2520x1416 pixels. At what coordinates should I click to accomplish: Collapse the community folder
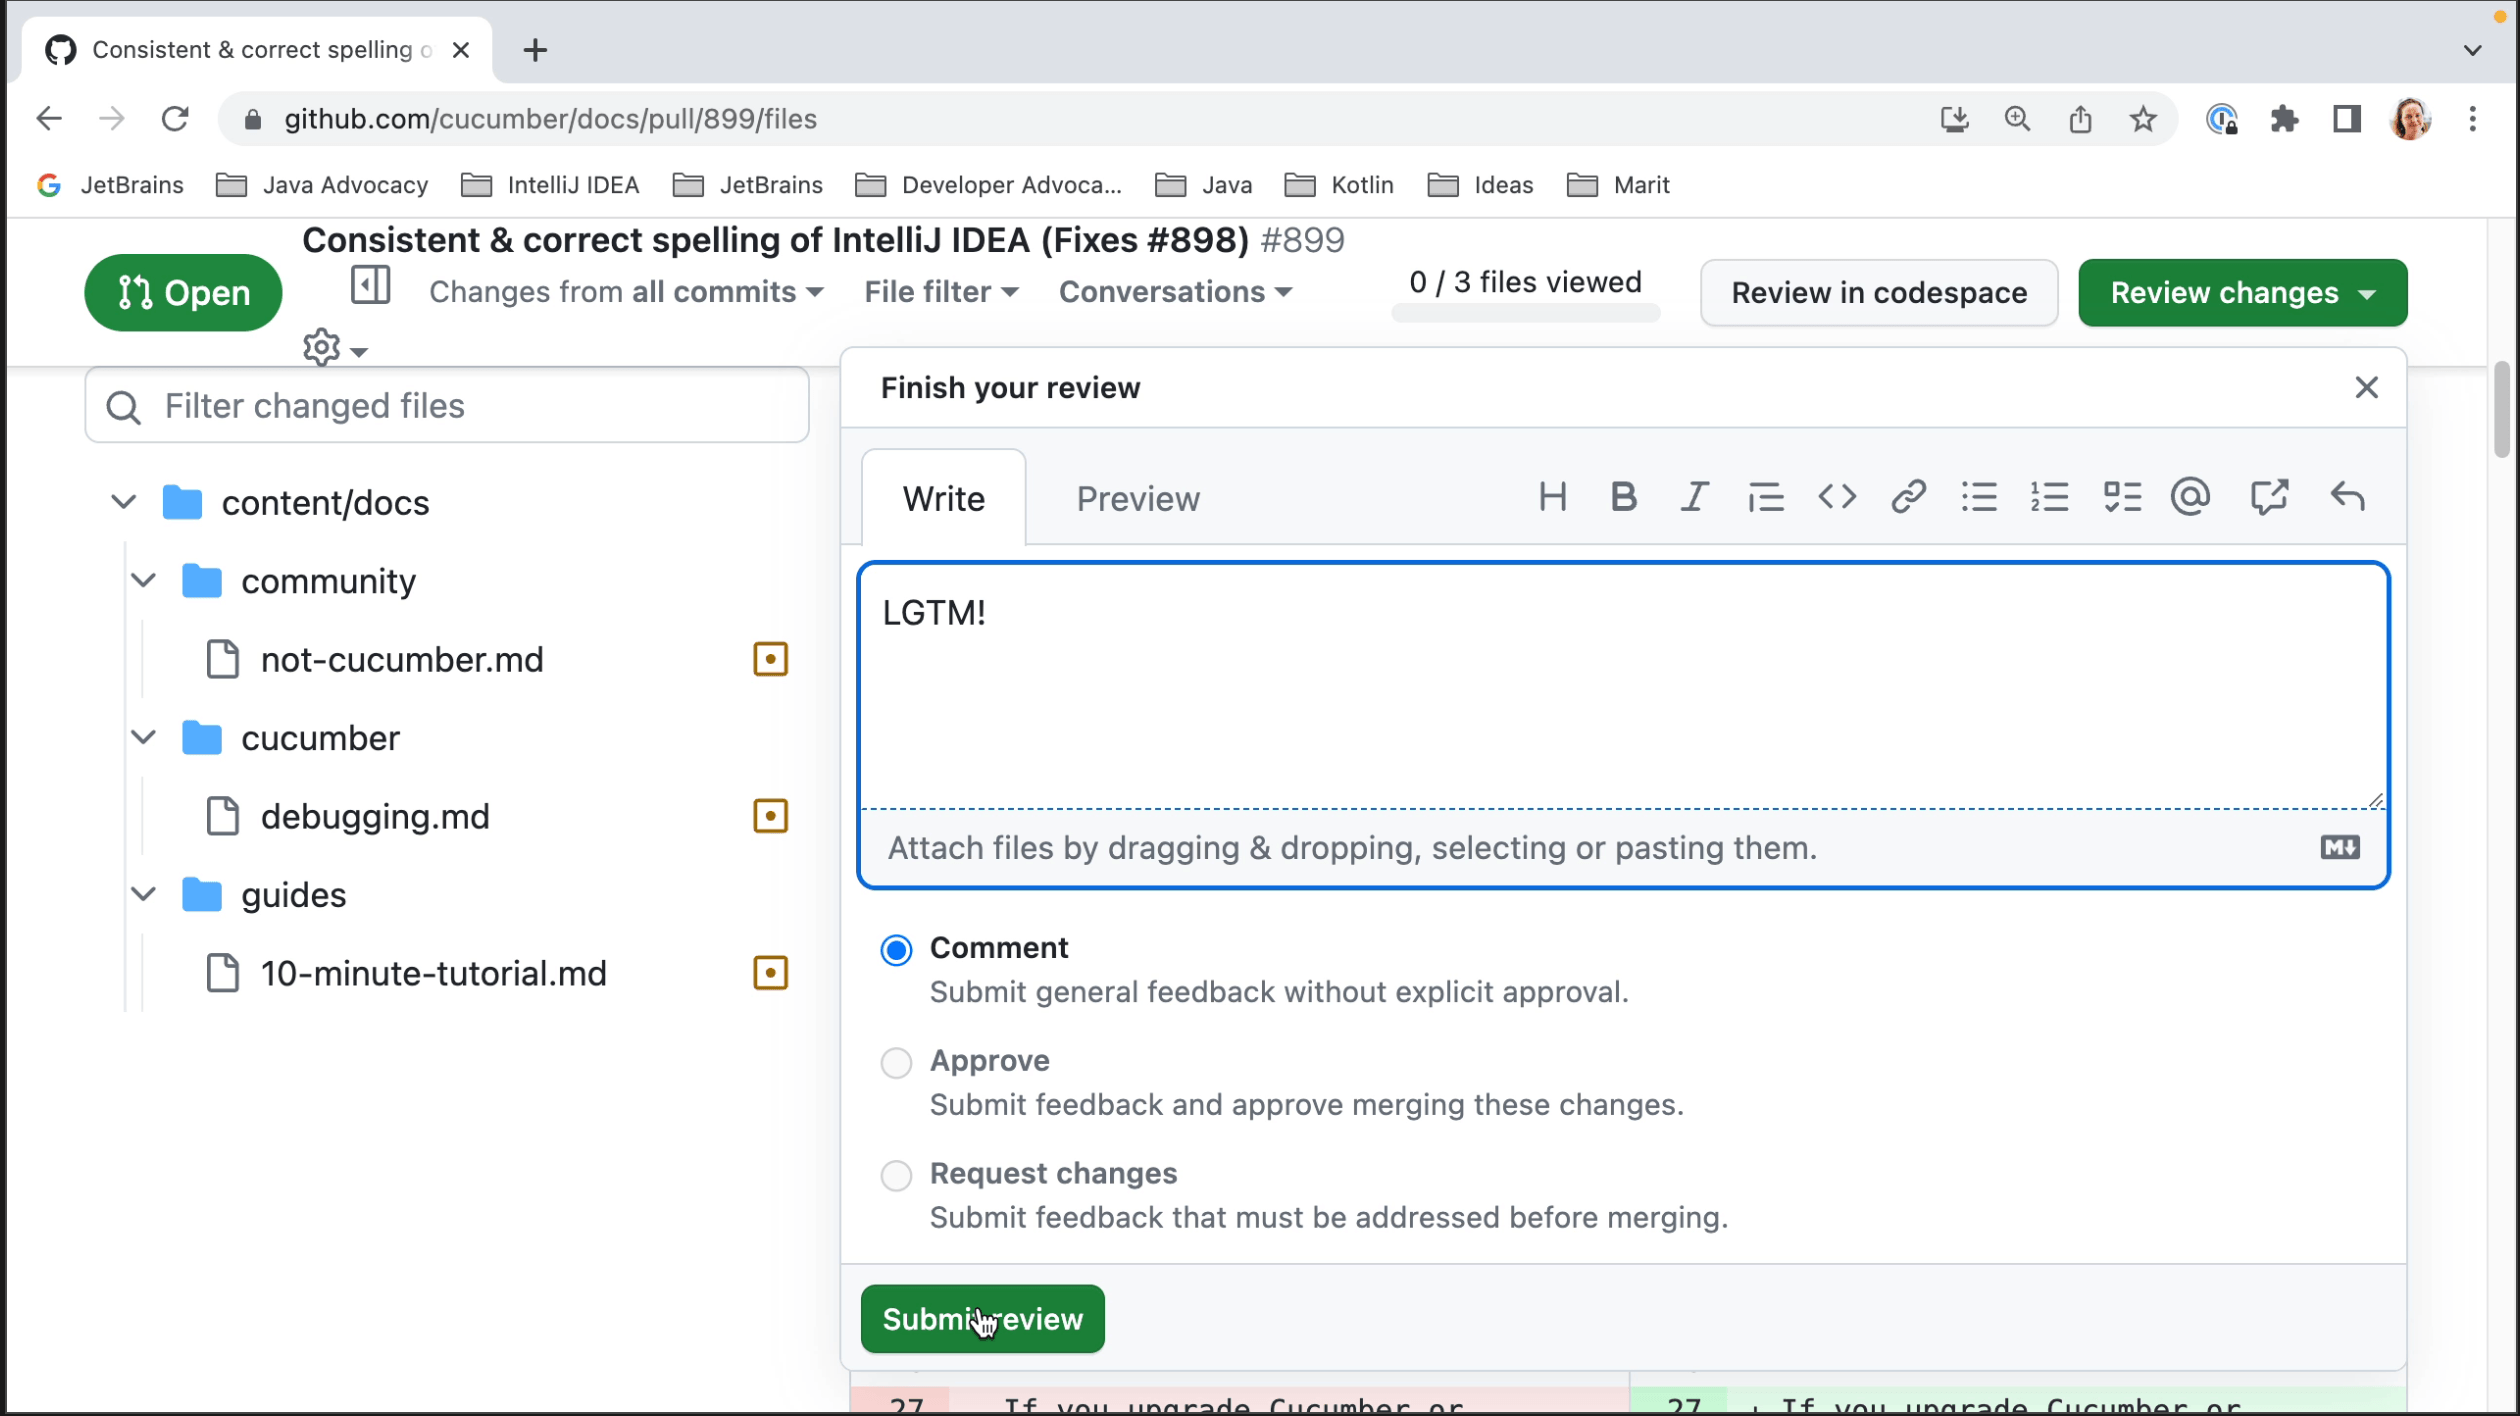[x=144, y=581]
